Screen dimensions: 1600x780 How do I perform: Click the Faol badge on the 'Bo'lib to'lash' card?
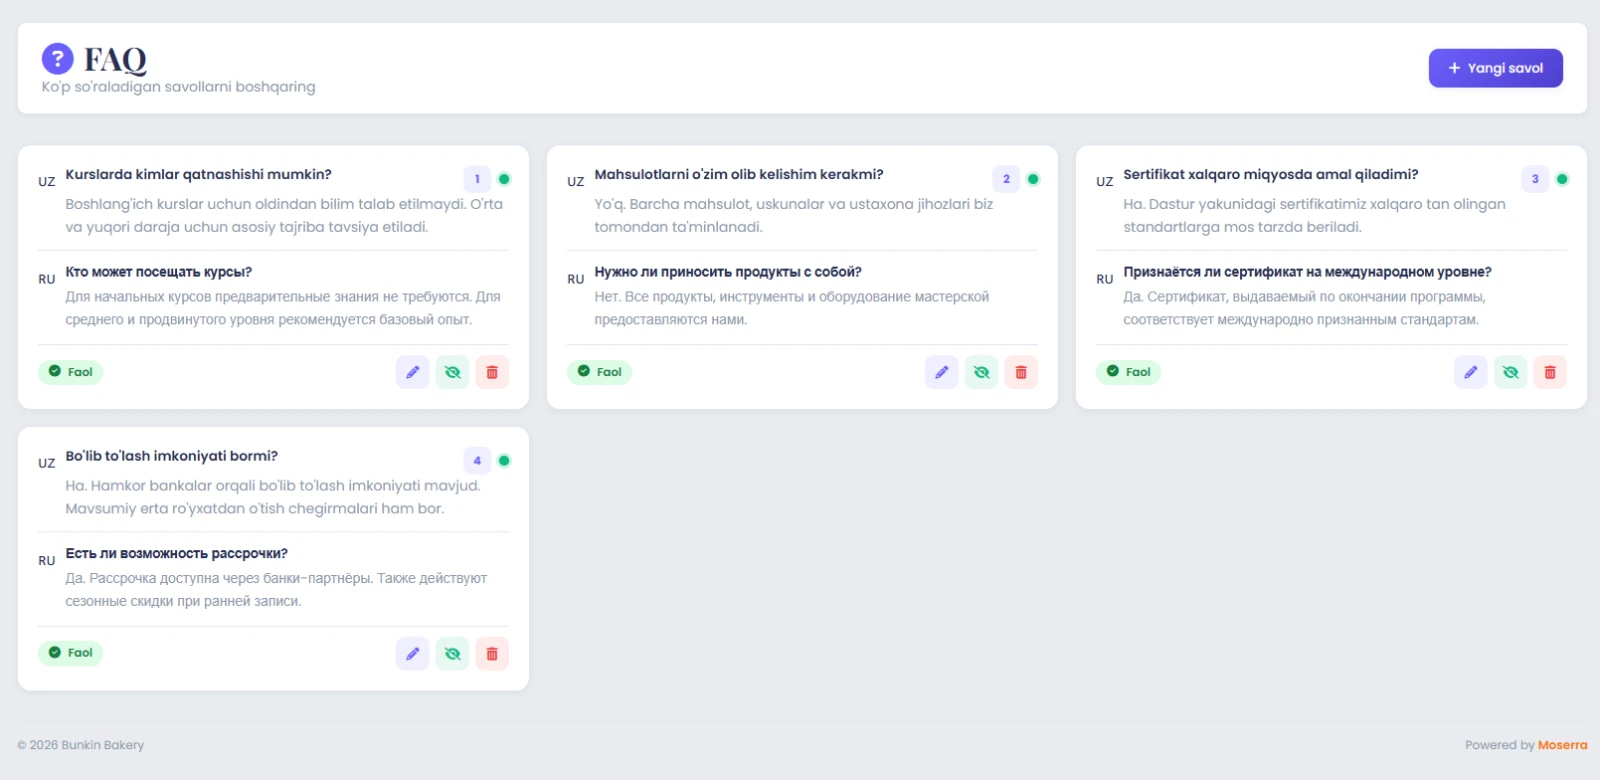coord(70,653)
